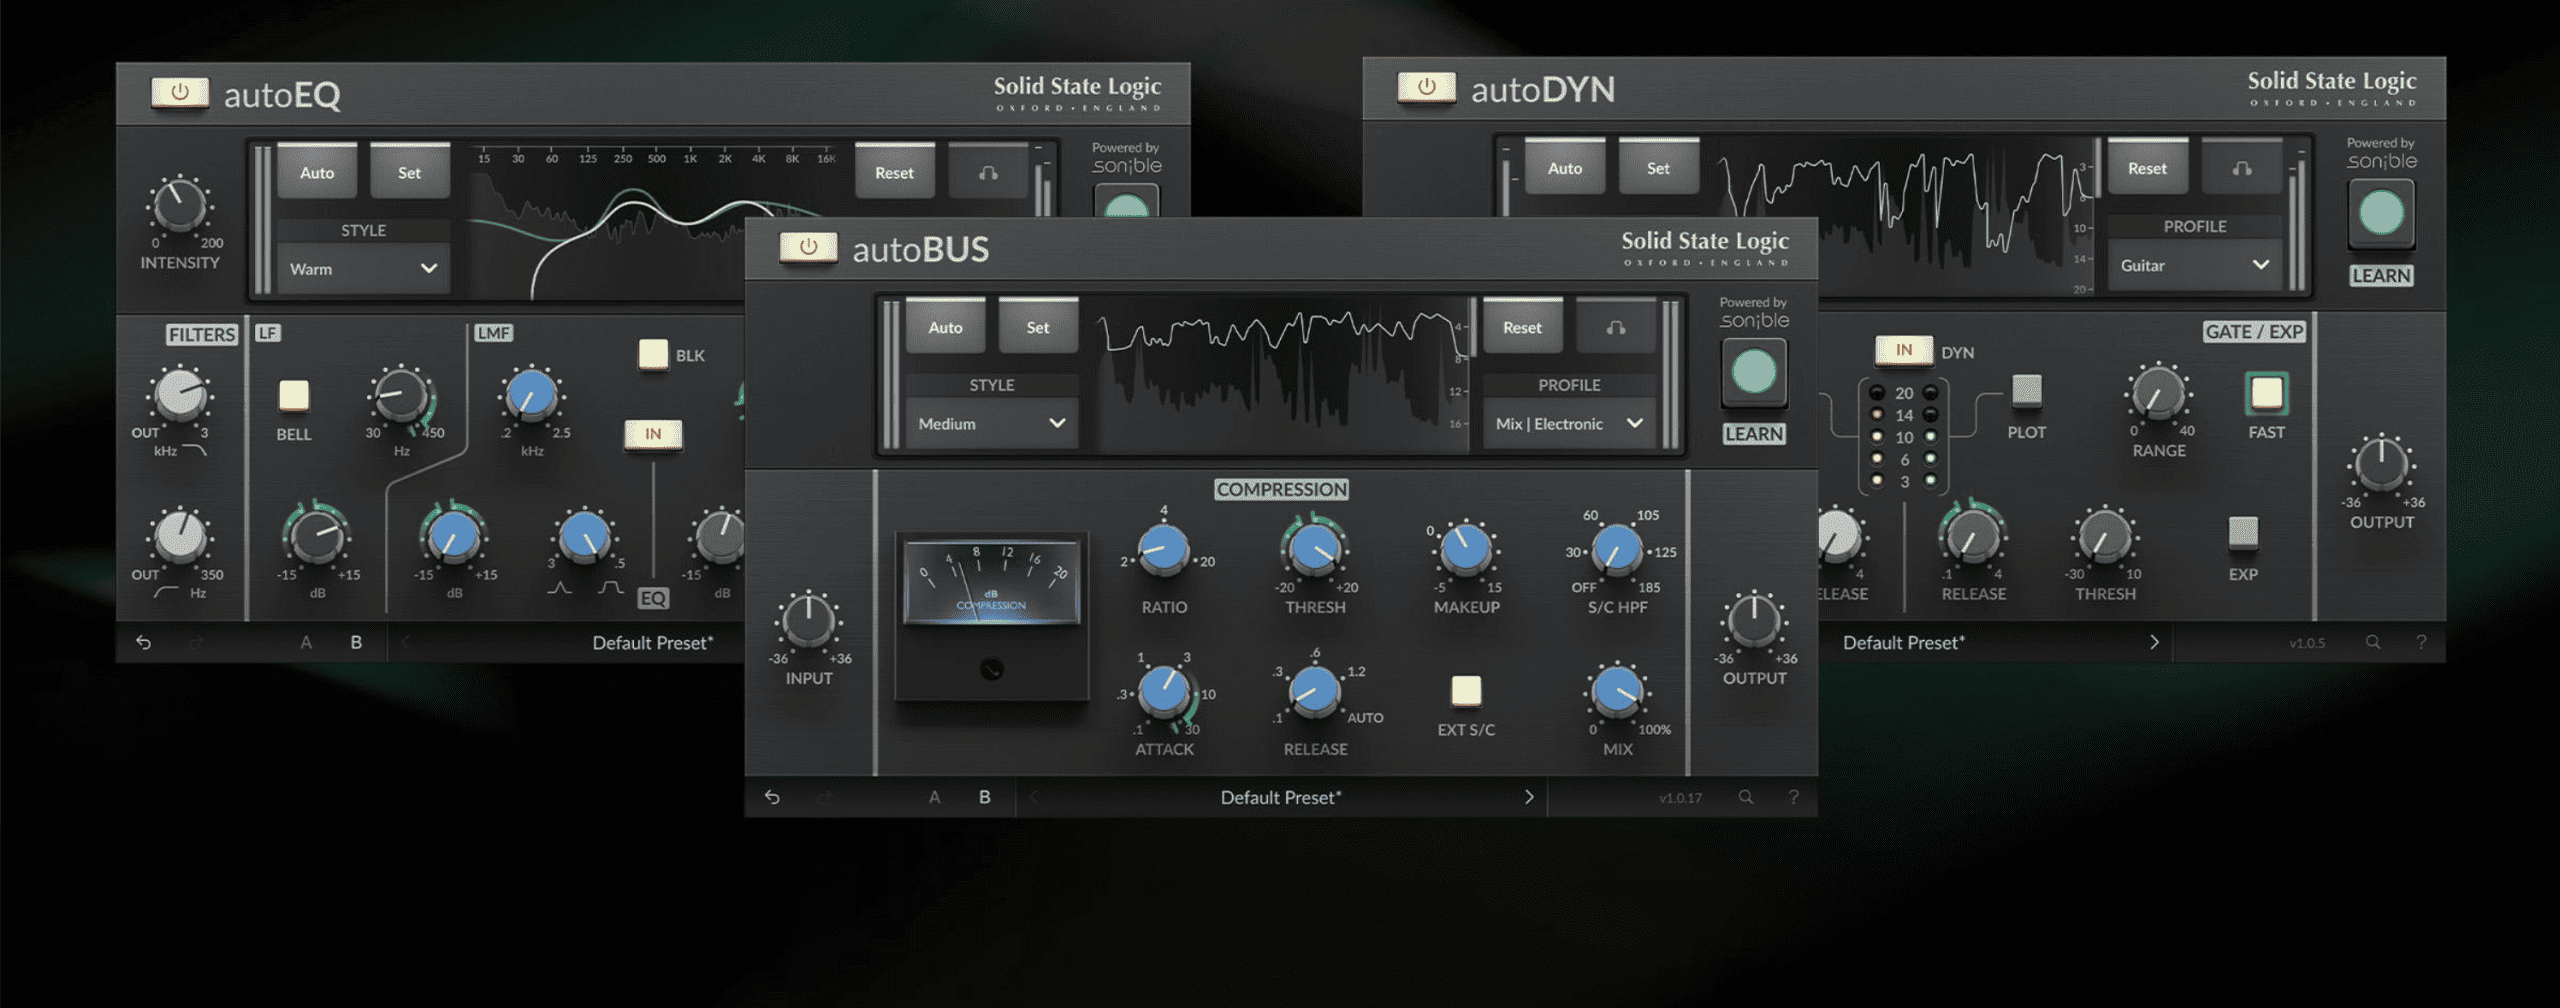Select preset slot B in autoBUS
Image resolution: width=2560 pixels, height=1008 pixels.
(x=985, y=797)
